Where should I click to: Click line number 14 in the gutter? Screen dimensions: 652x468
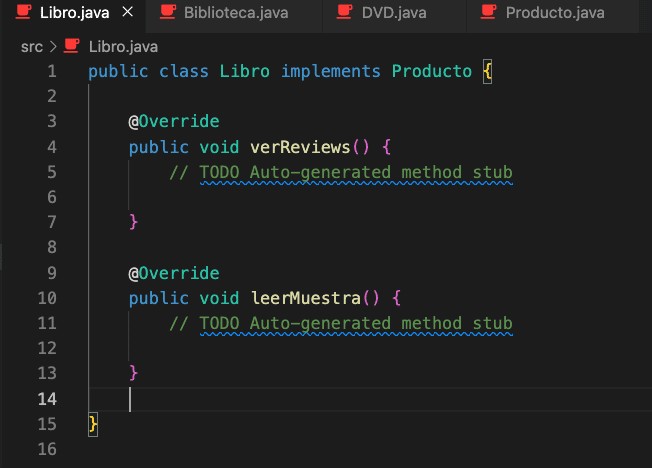pyautogui.click(x=47, y=399)
